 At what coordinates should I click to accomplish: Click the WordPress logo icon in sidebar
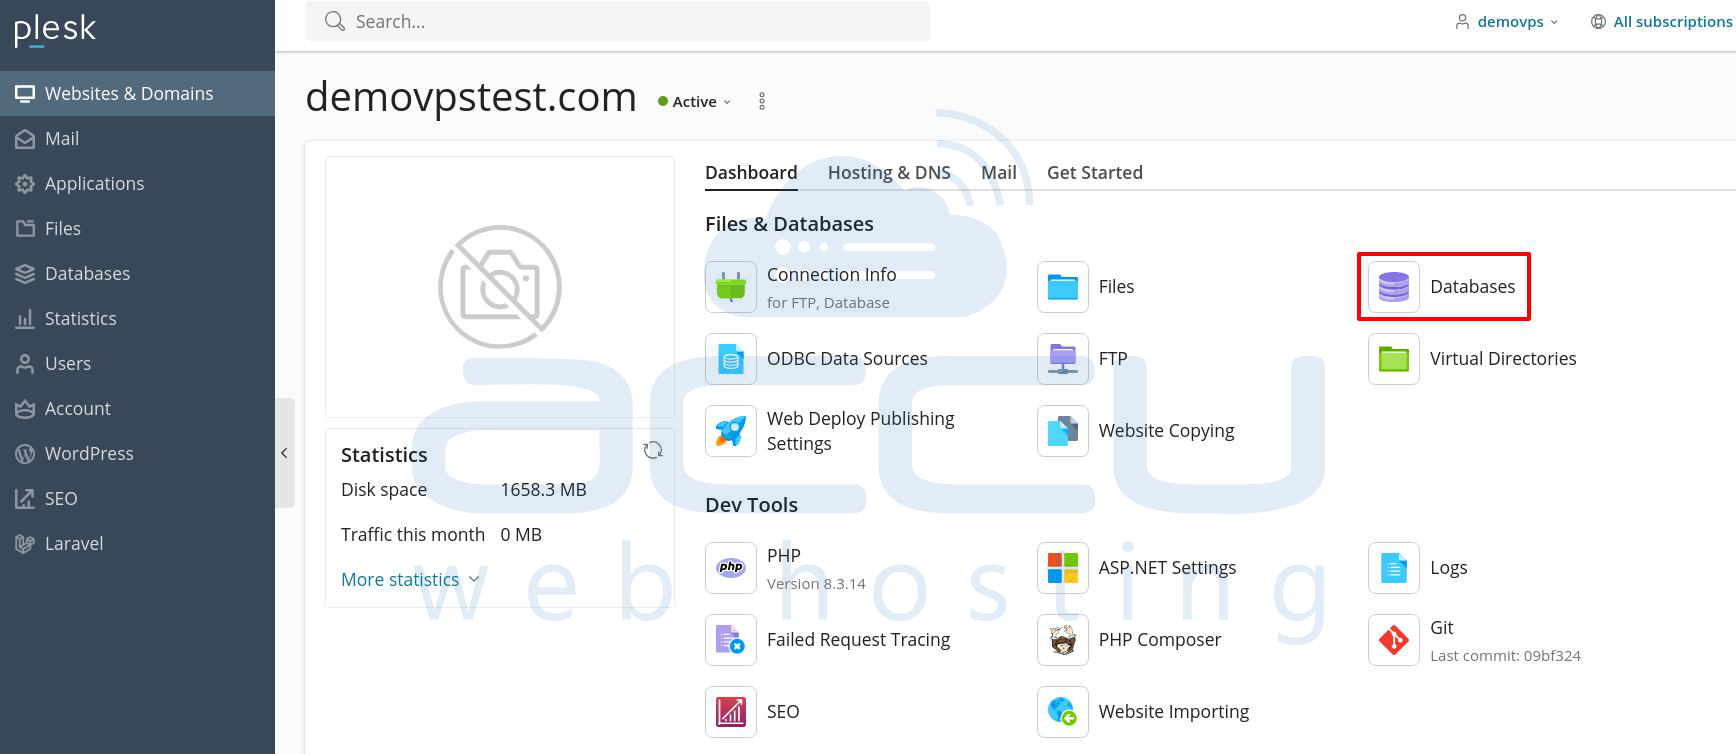click(x=25, y=454)
